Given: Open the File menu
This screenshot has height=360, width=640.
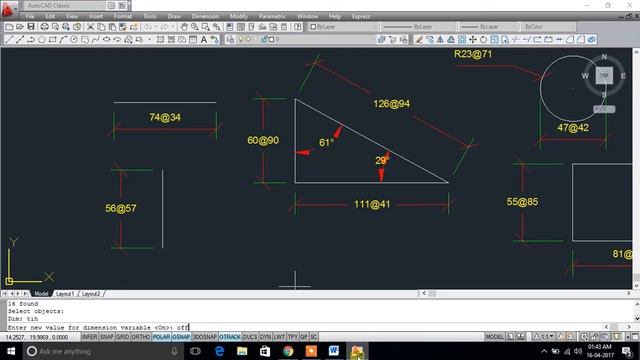Looking at the screenshot, I should (x=30, y=16).
